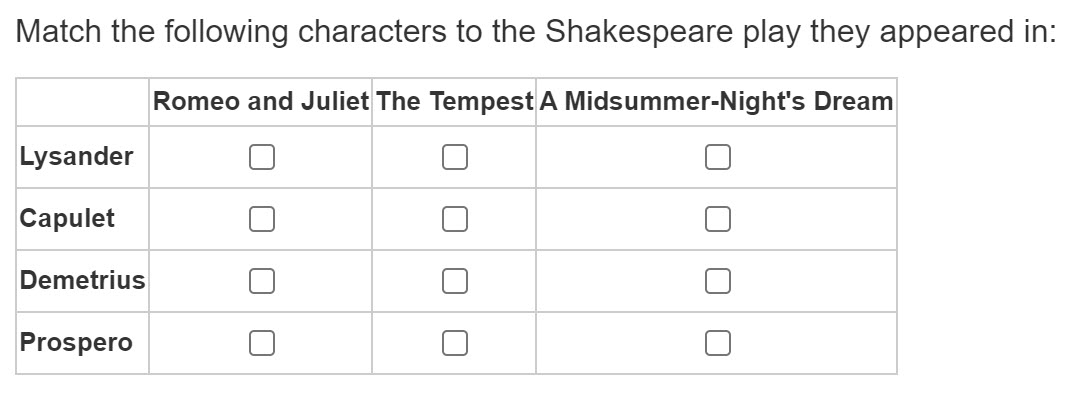Select Demetrius in The Tempest column
This screenshot has height=405, width=1075.
tap(454, 281)
